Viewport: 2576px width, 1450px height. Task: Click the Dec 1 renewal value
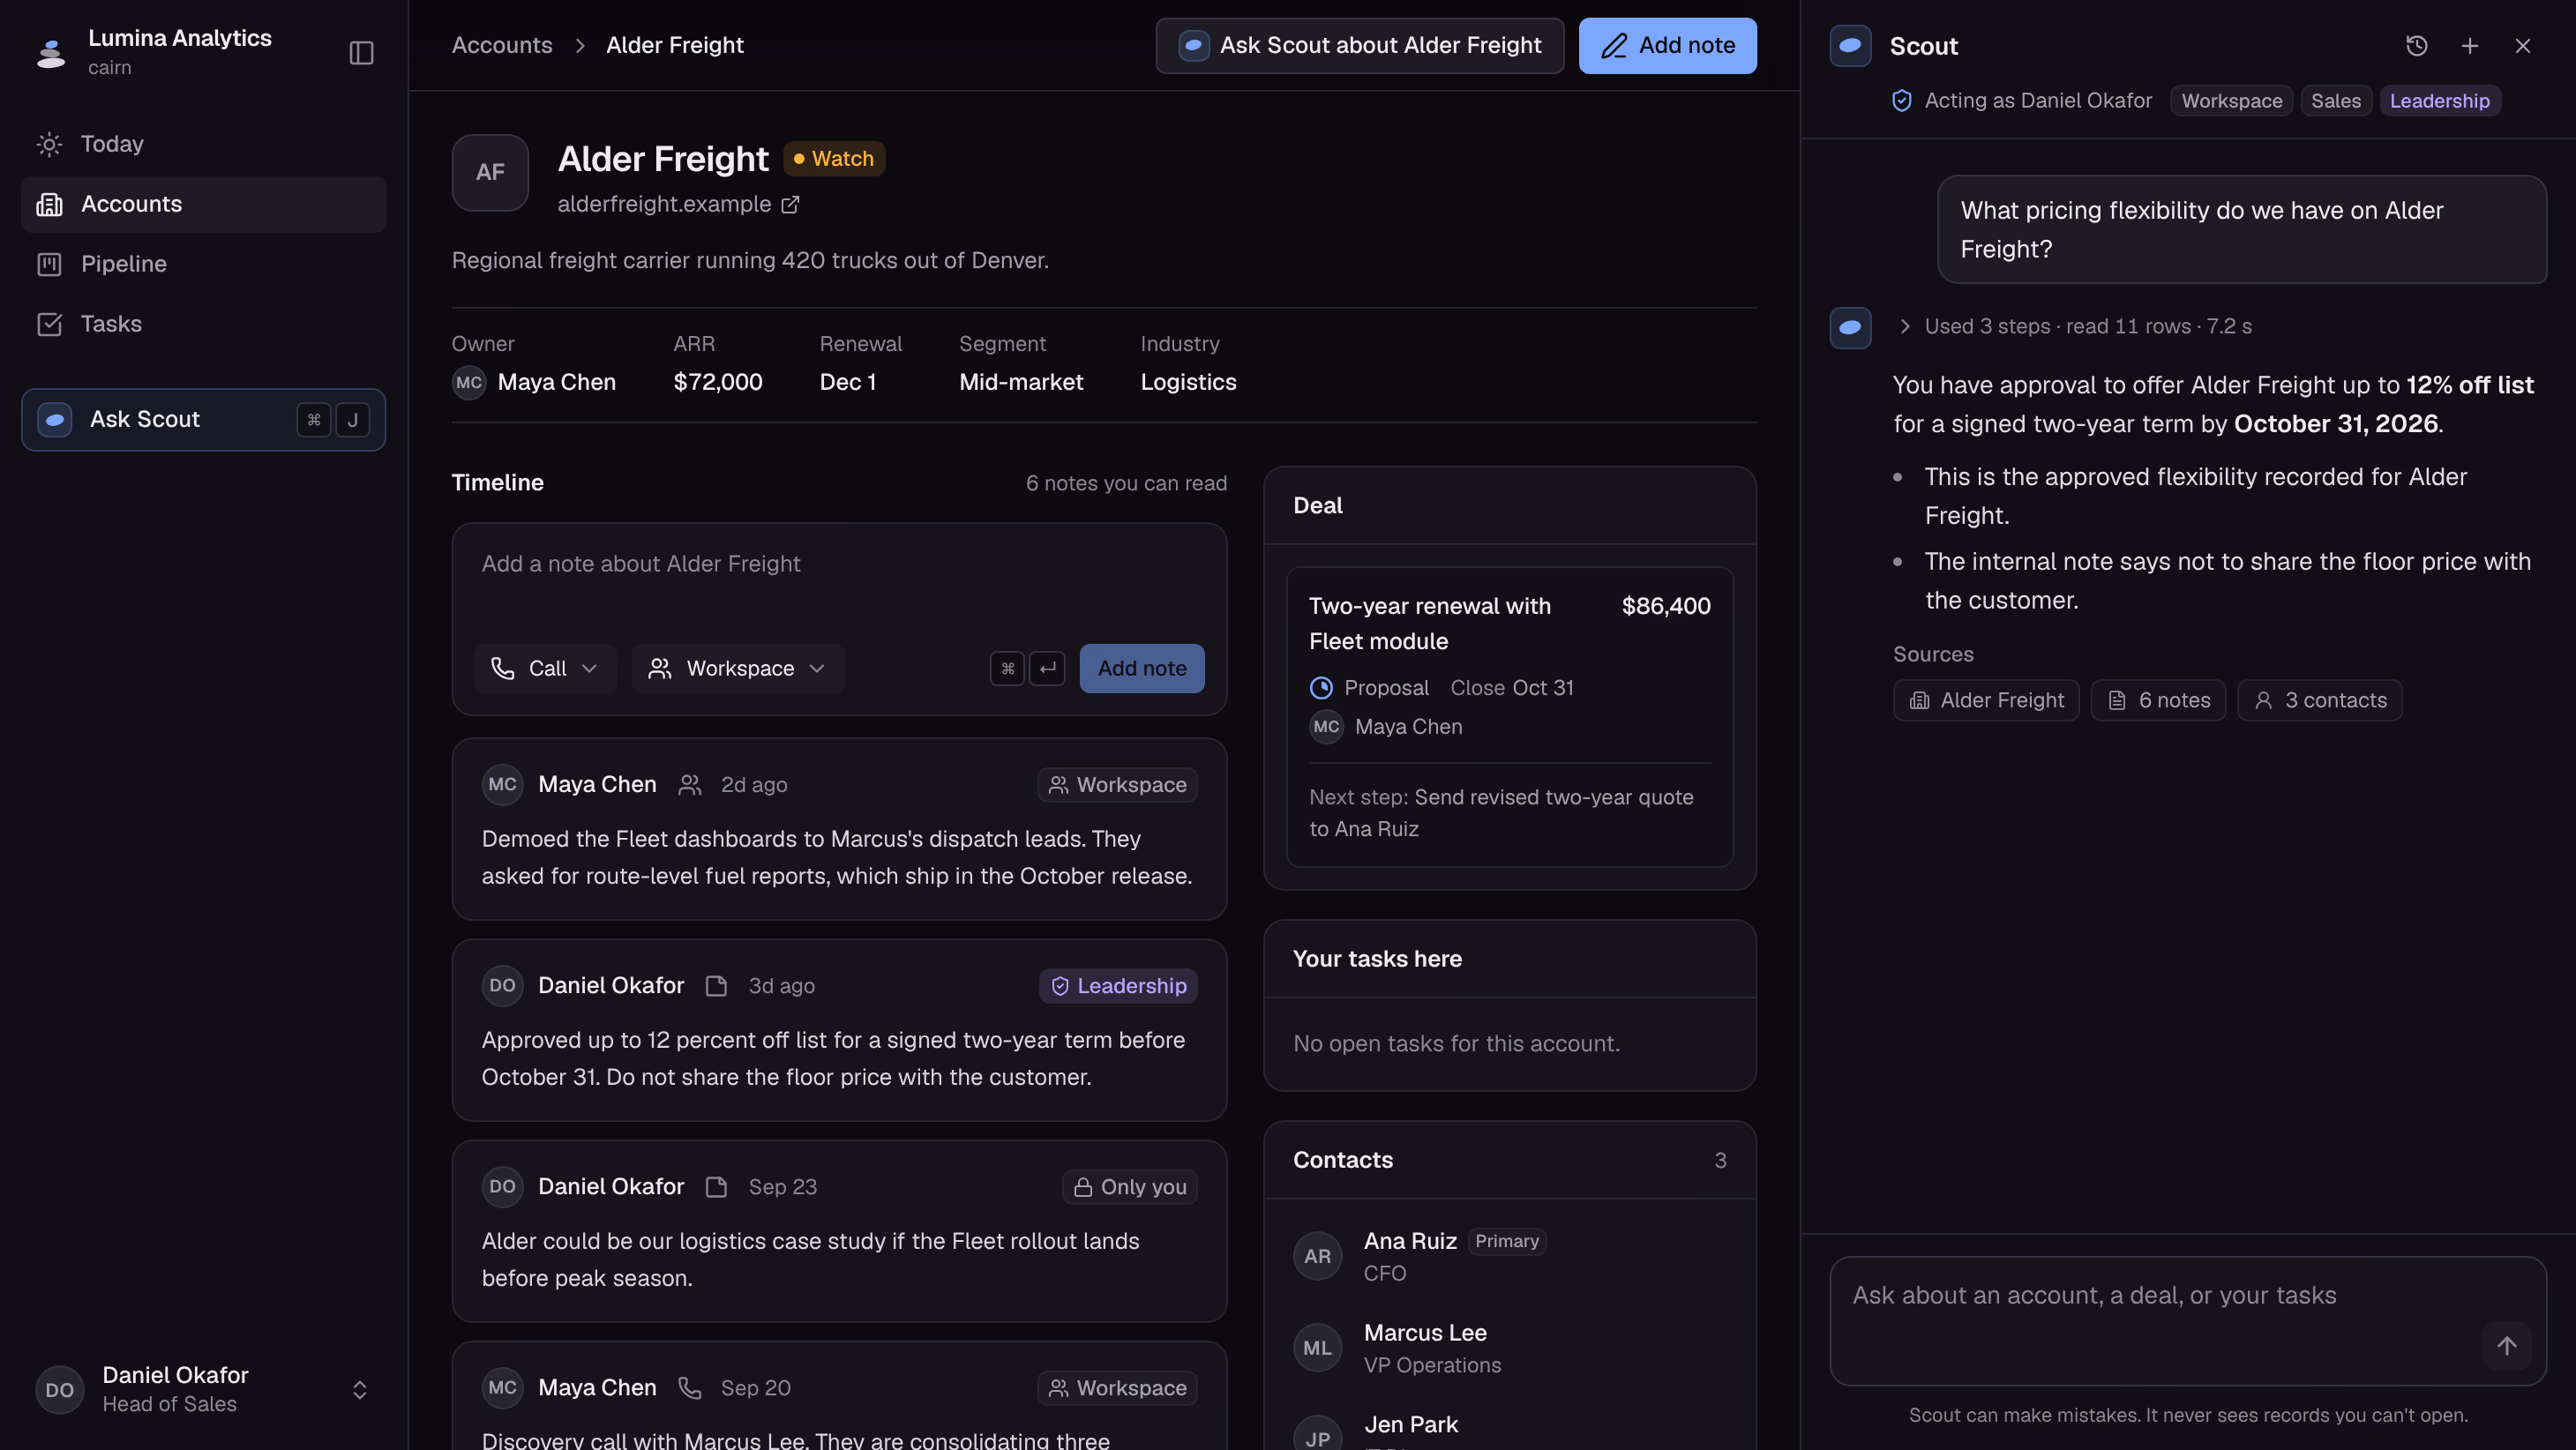click(x=847, y=382)
